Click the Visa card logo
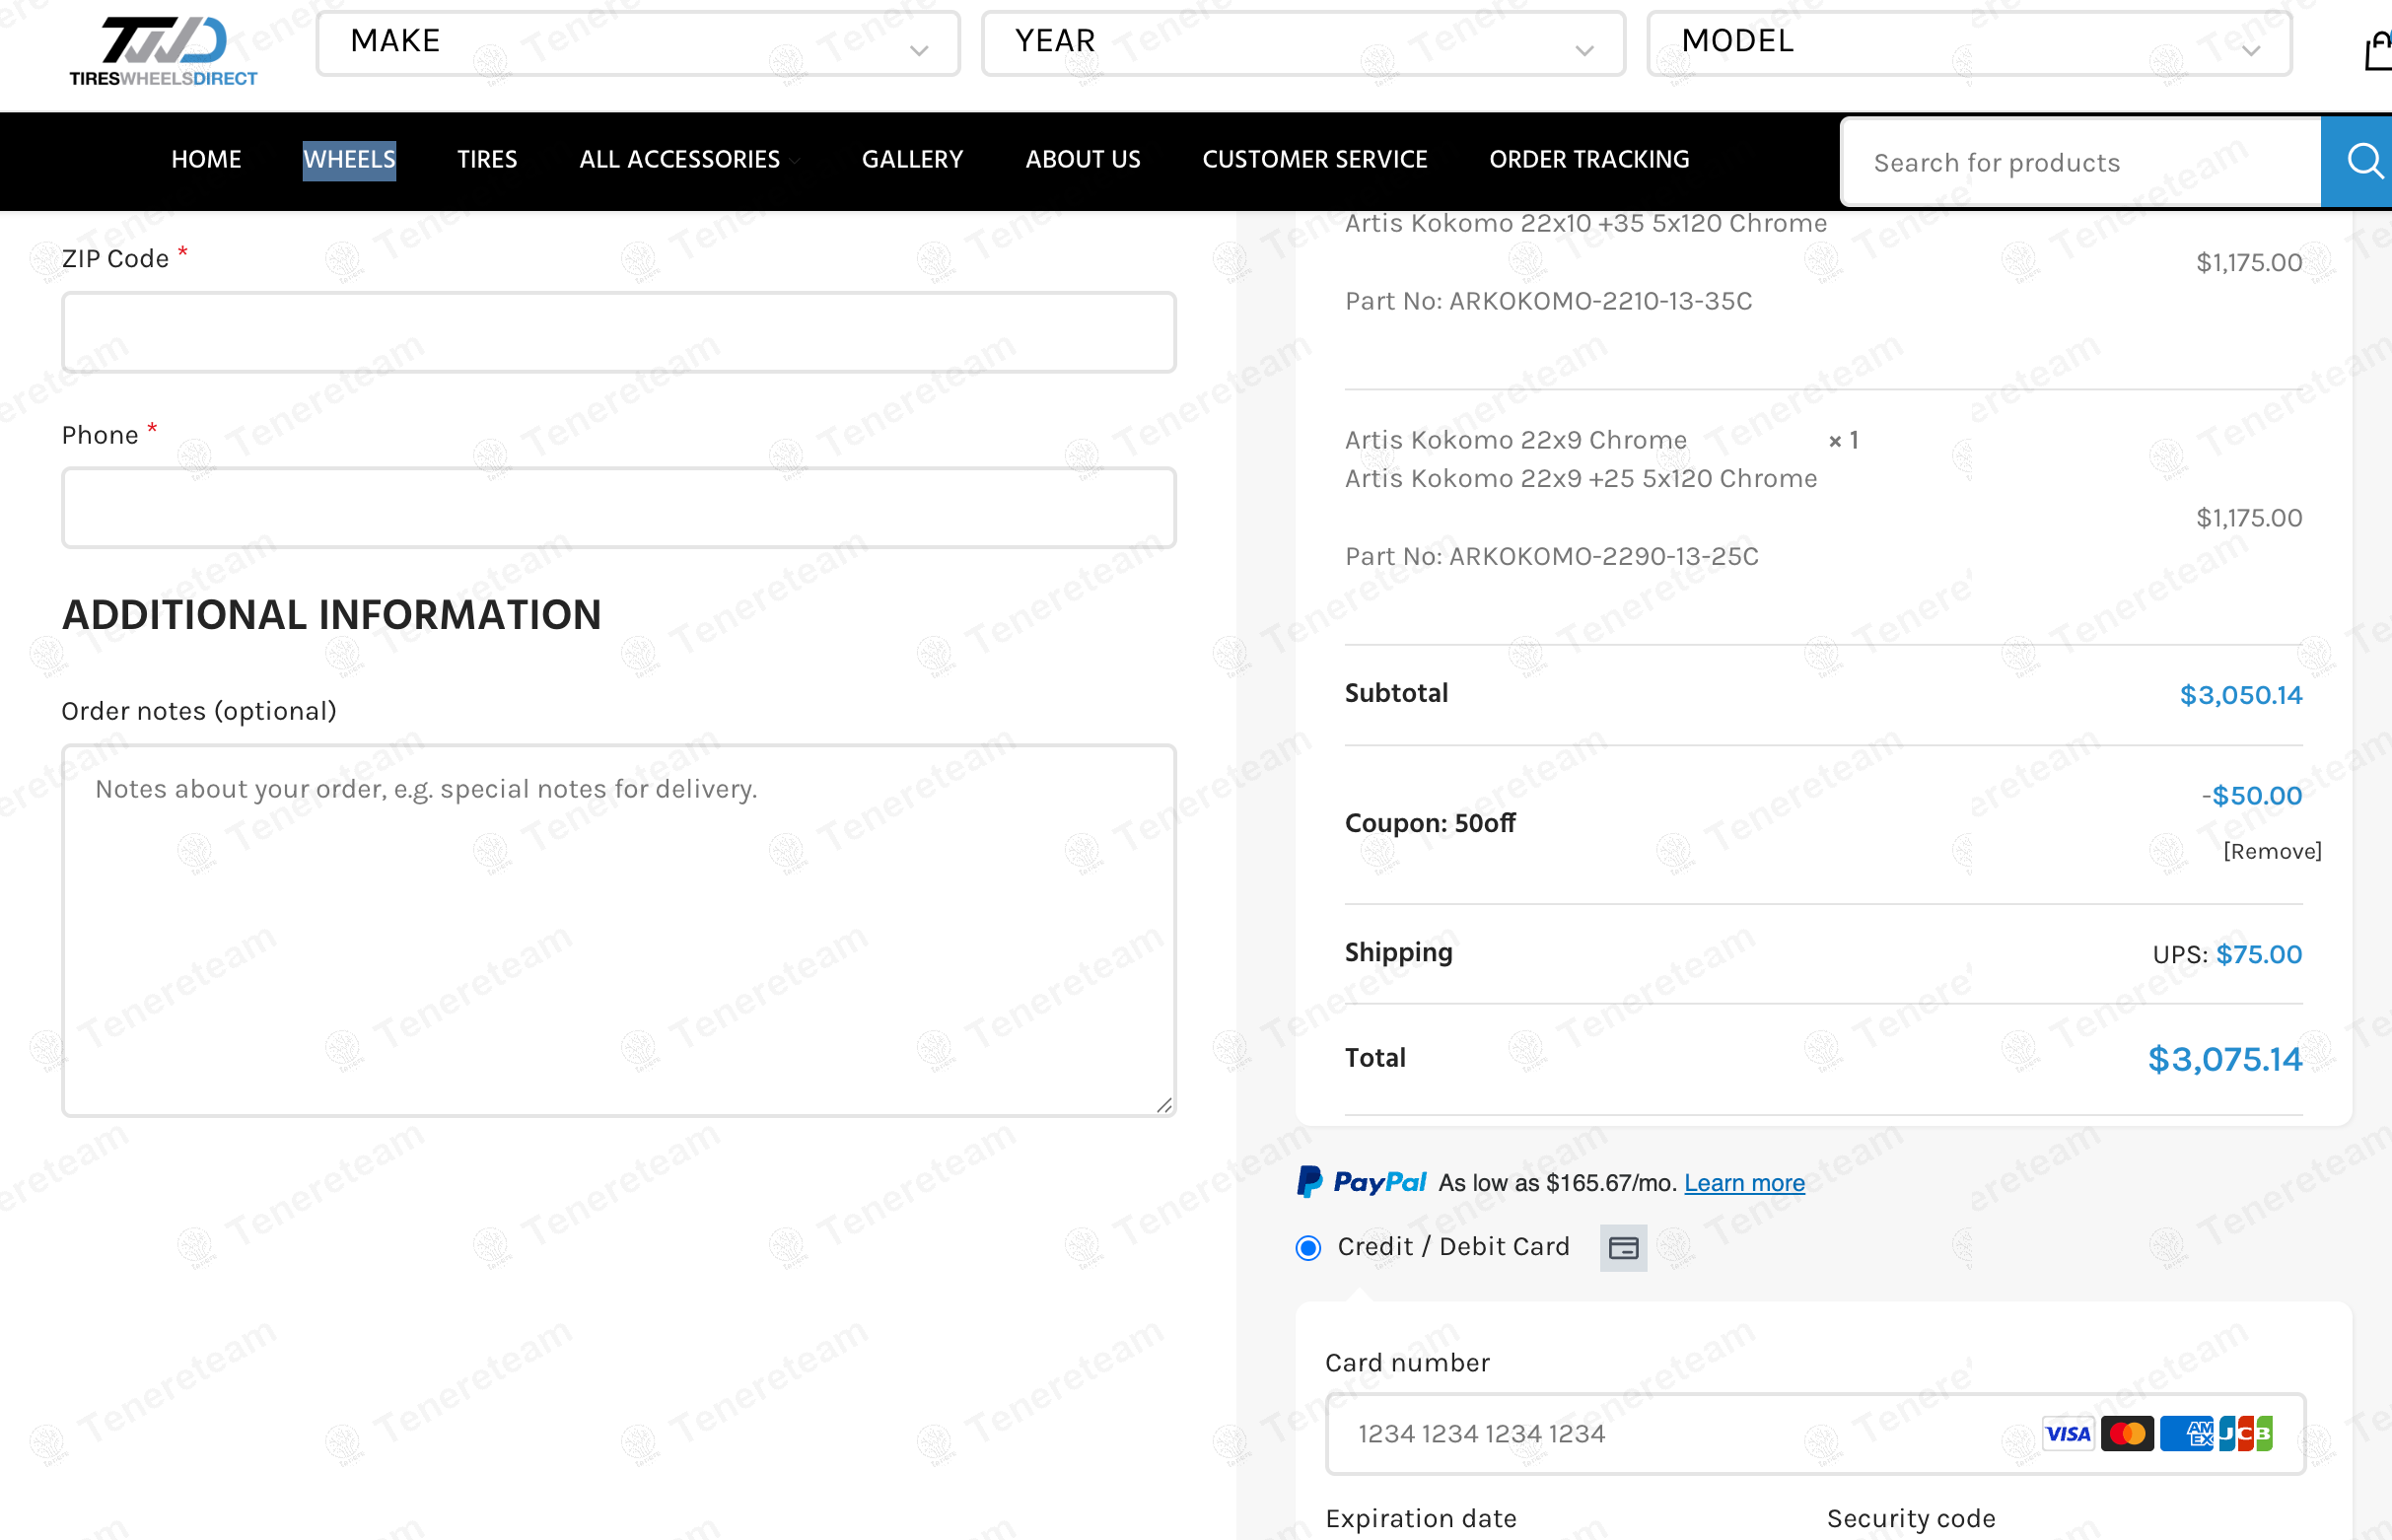This screenshot has width=2392, height=1540. pos(2067,1433)
